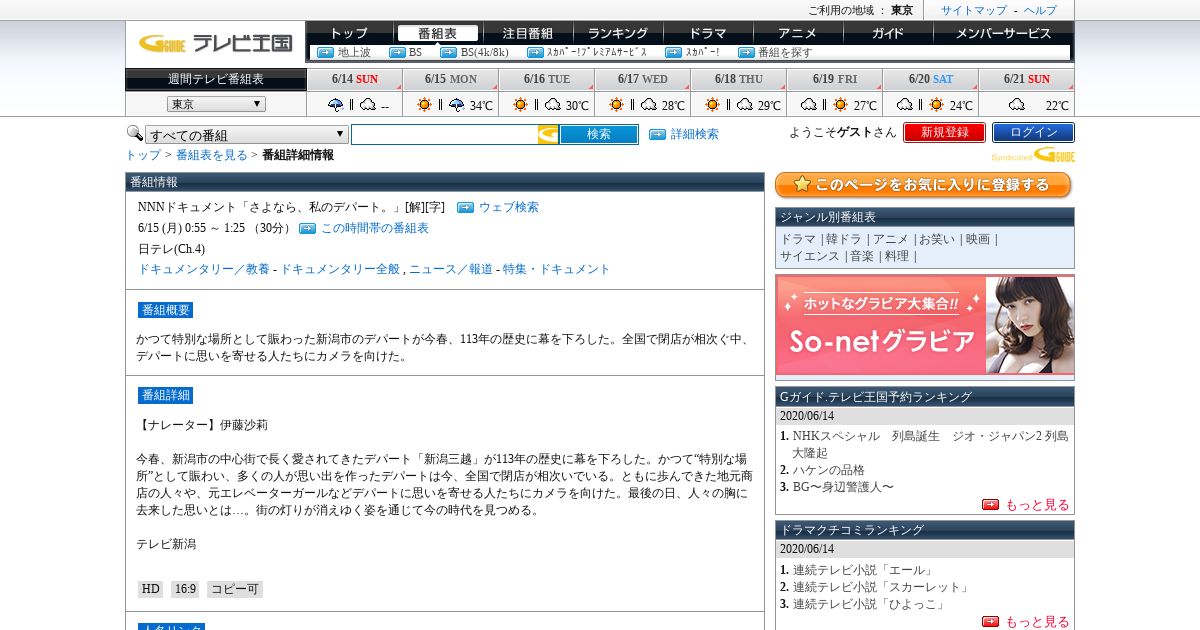Click star icon on favorite registration banner
The width and height of the screenshot is (1200, 630).
802,185
